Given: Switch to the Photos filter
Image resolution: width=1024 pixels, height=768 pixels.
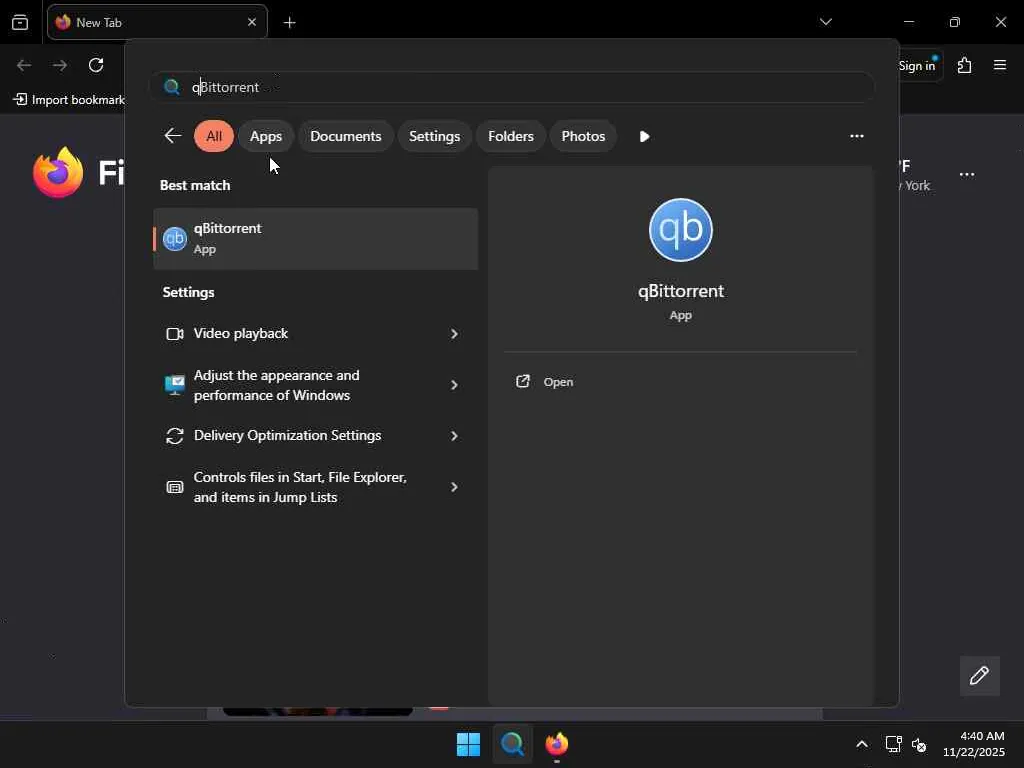Looking at the screenshot, I should (583, 136).
